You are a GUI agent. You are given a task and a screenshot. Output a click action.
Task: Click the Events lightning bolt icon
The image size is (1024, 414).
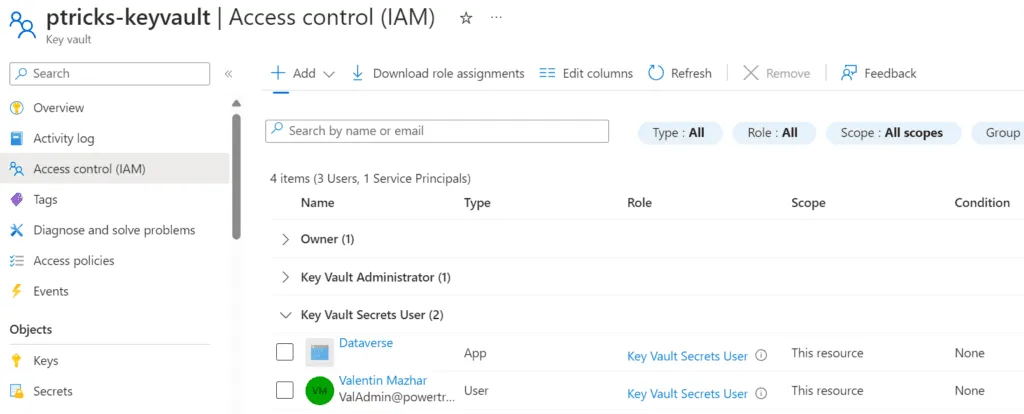17,291
